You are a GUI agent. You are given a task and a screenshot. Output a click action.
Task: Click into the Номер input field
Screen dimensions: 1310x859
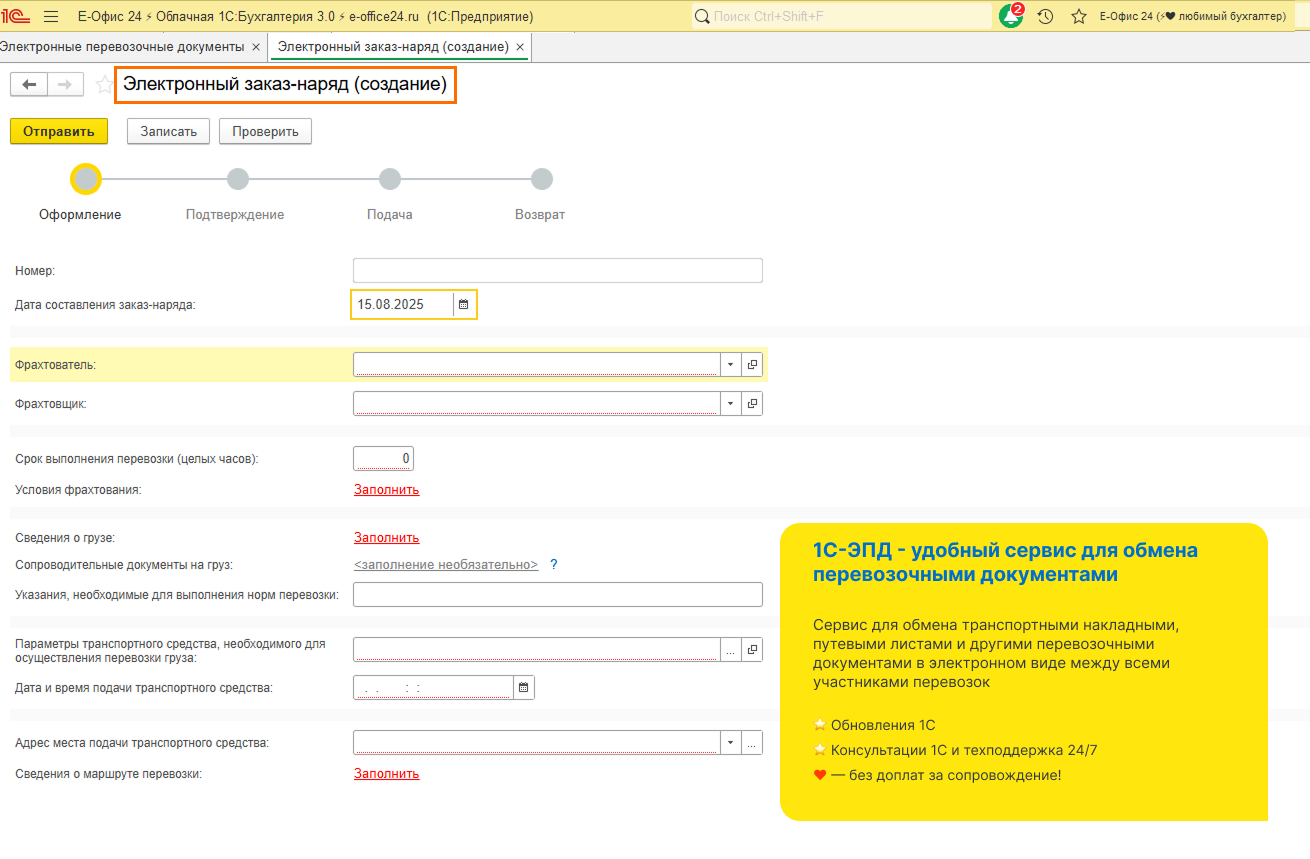click(557, 271)
